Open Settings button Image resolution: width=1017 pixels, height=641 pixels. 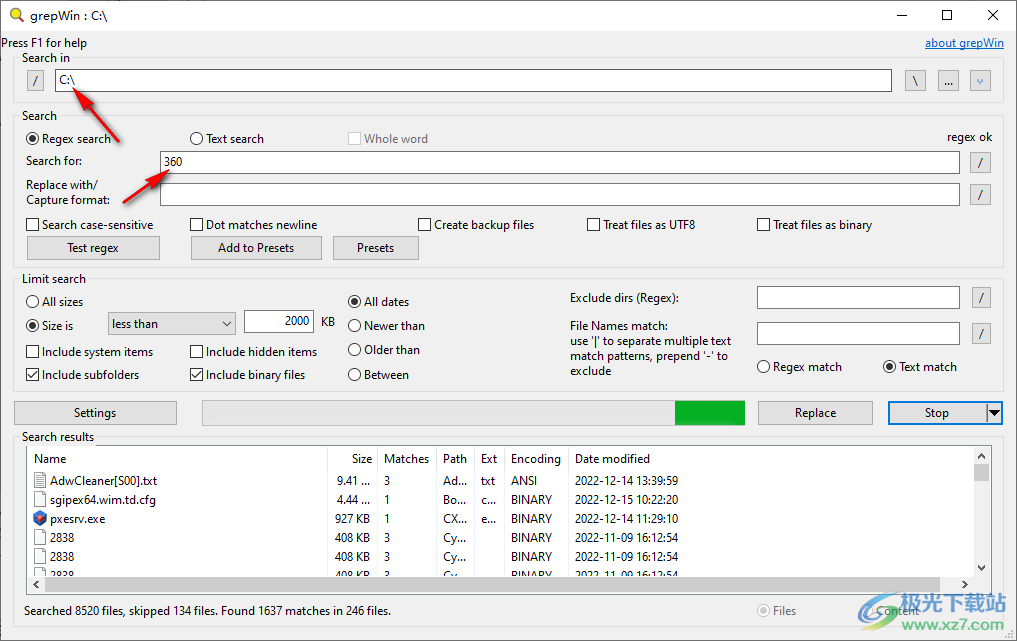click(95, 413)
